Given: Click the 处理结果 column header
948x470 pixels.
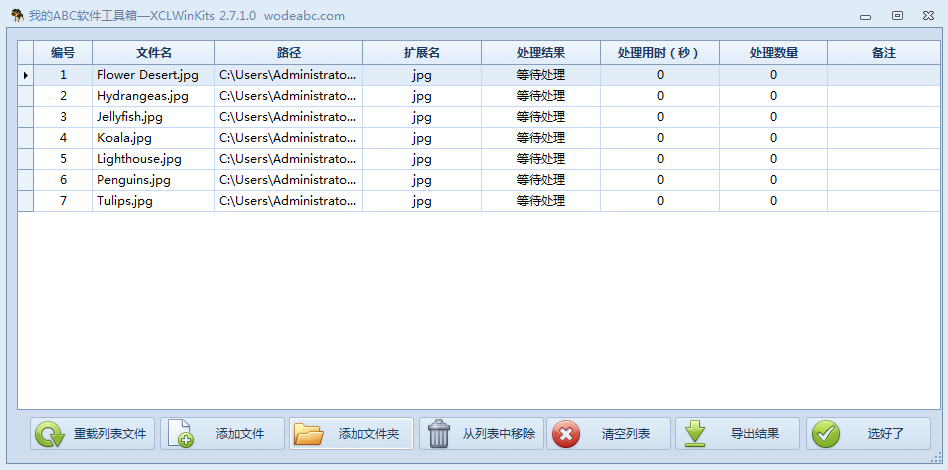Looking at the screenshot, I should pos(541,53).
